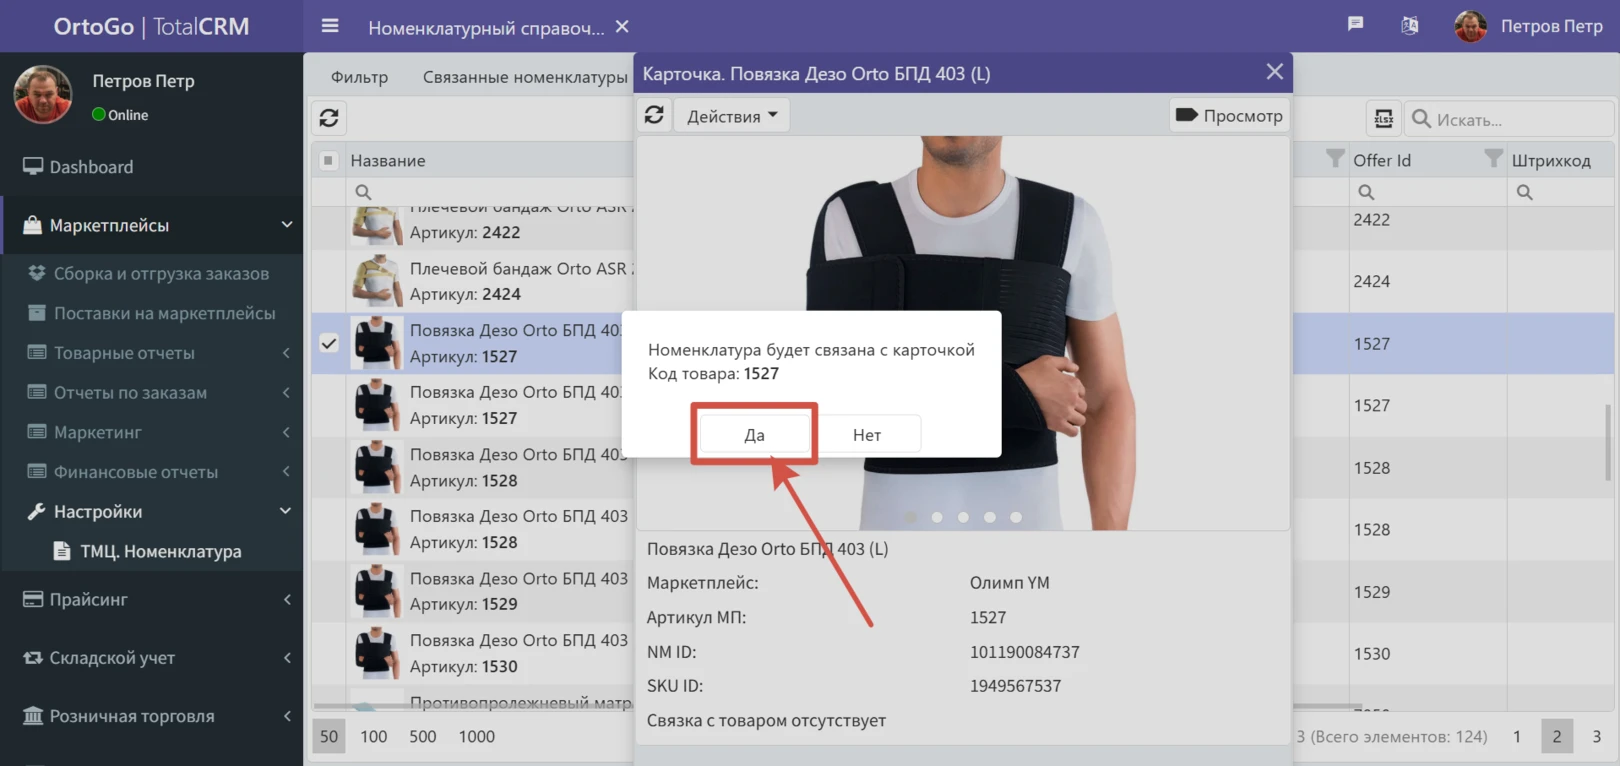Click the language translate icon in header

(x=1409, y=26)
